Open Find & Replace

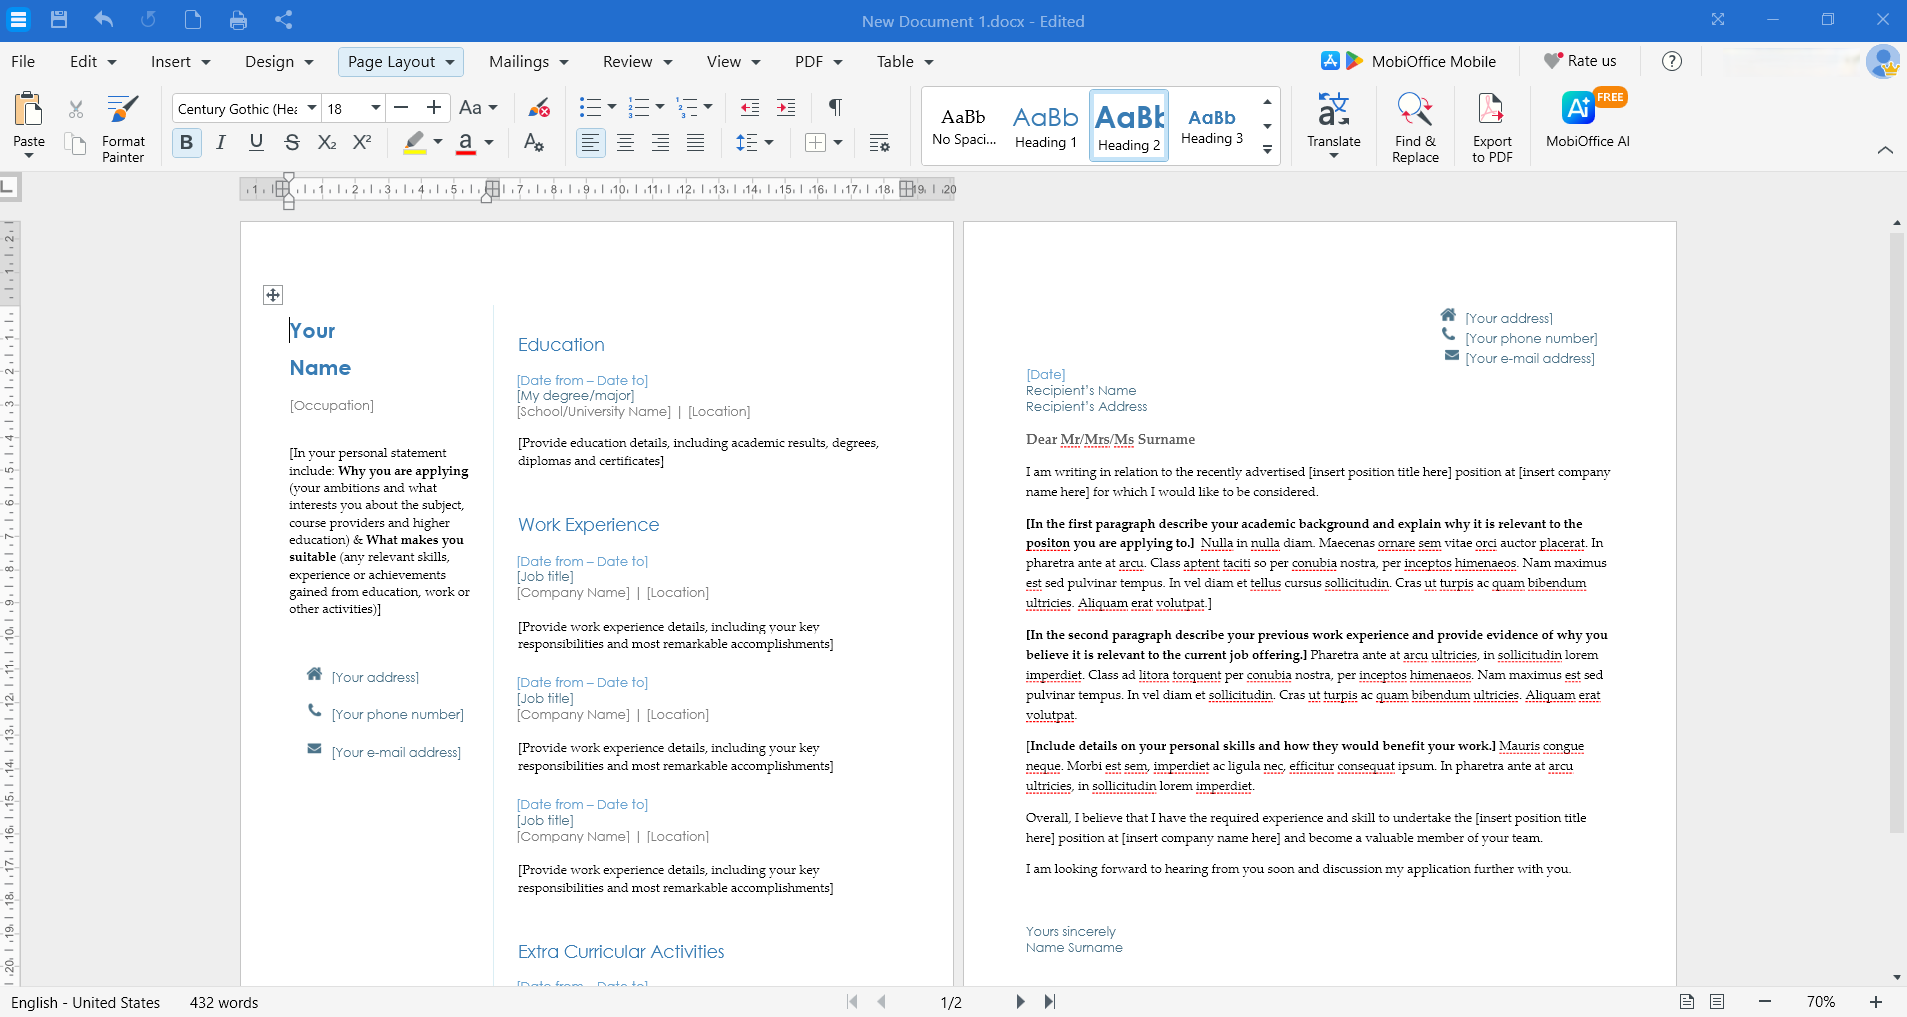tap(1415, 127)
